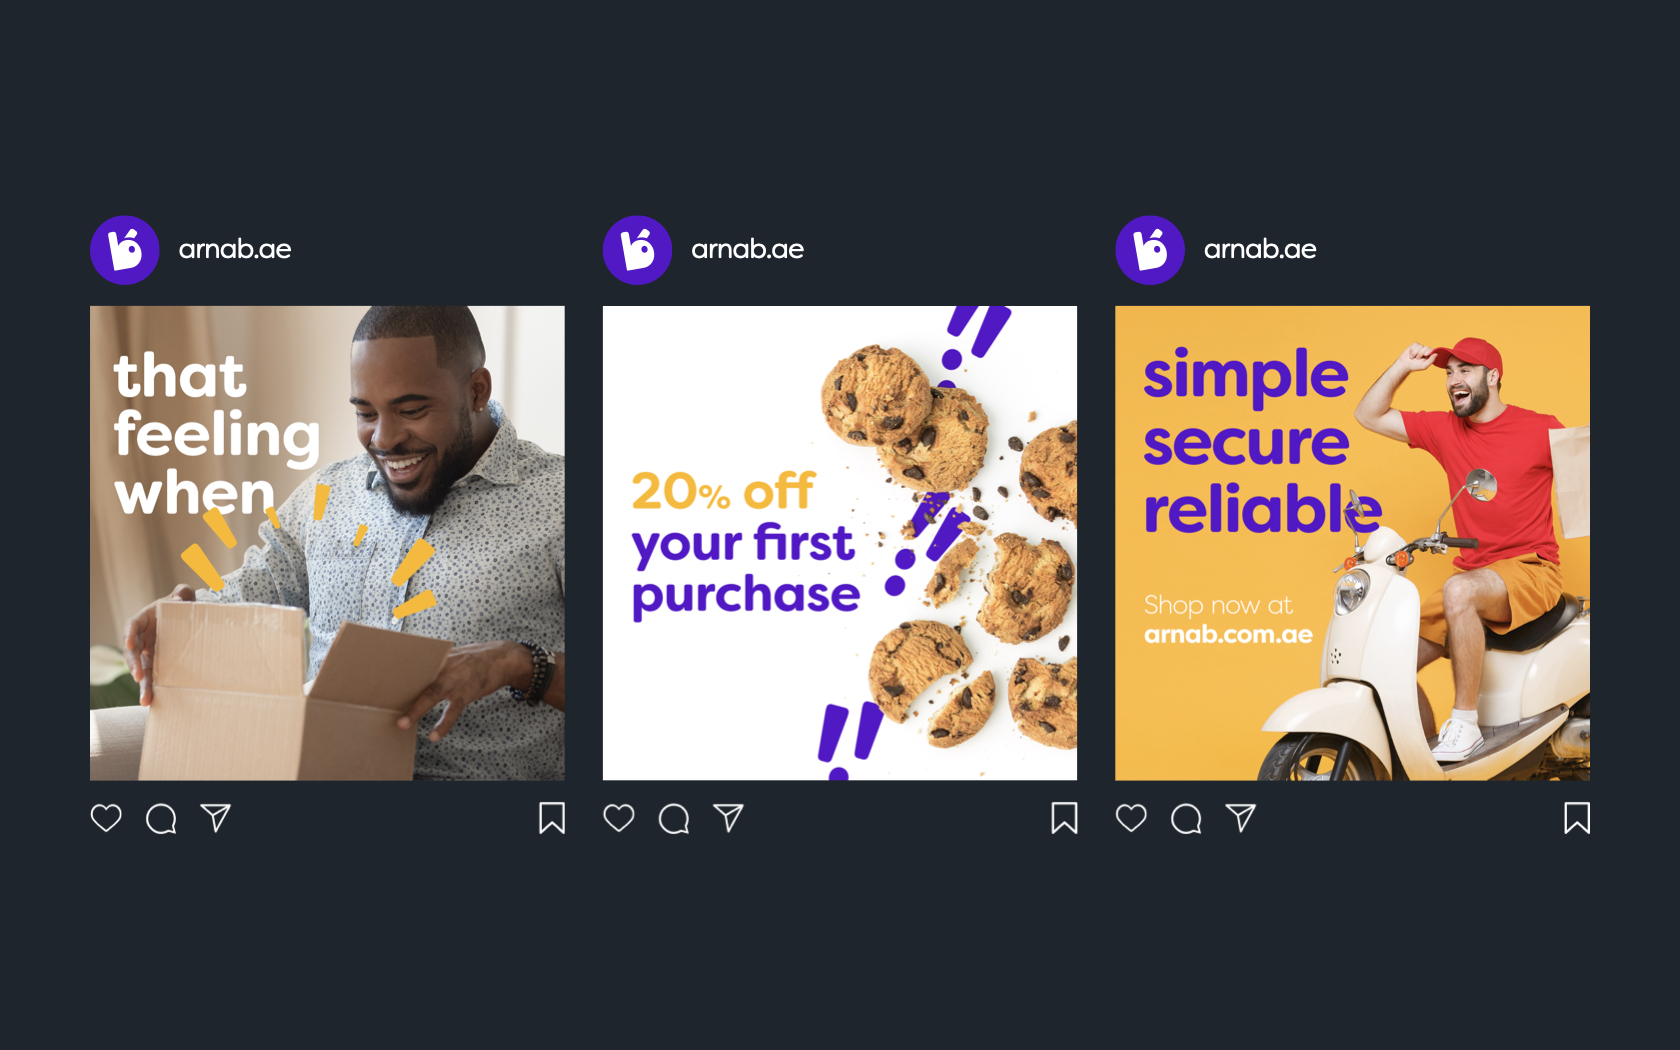
Task: Click arnab.ae username above the scooter post
Action: coord(1260,249)
